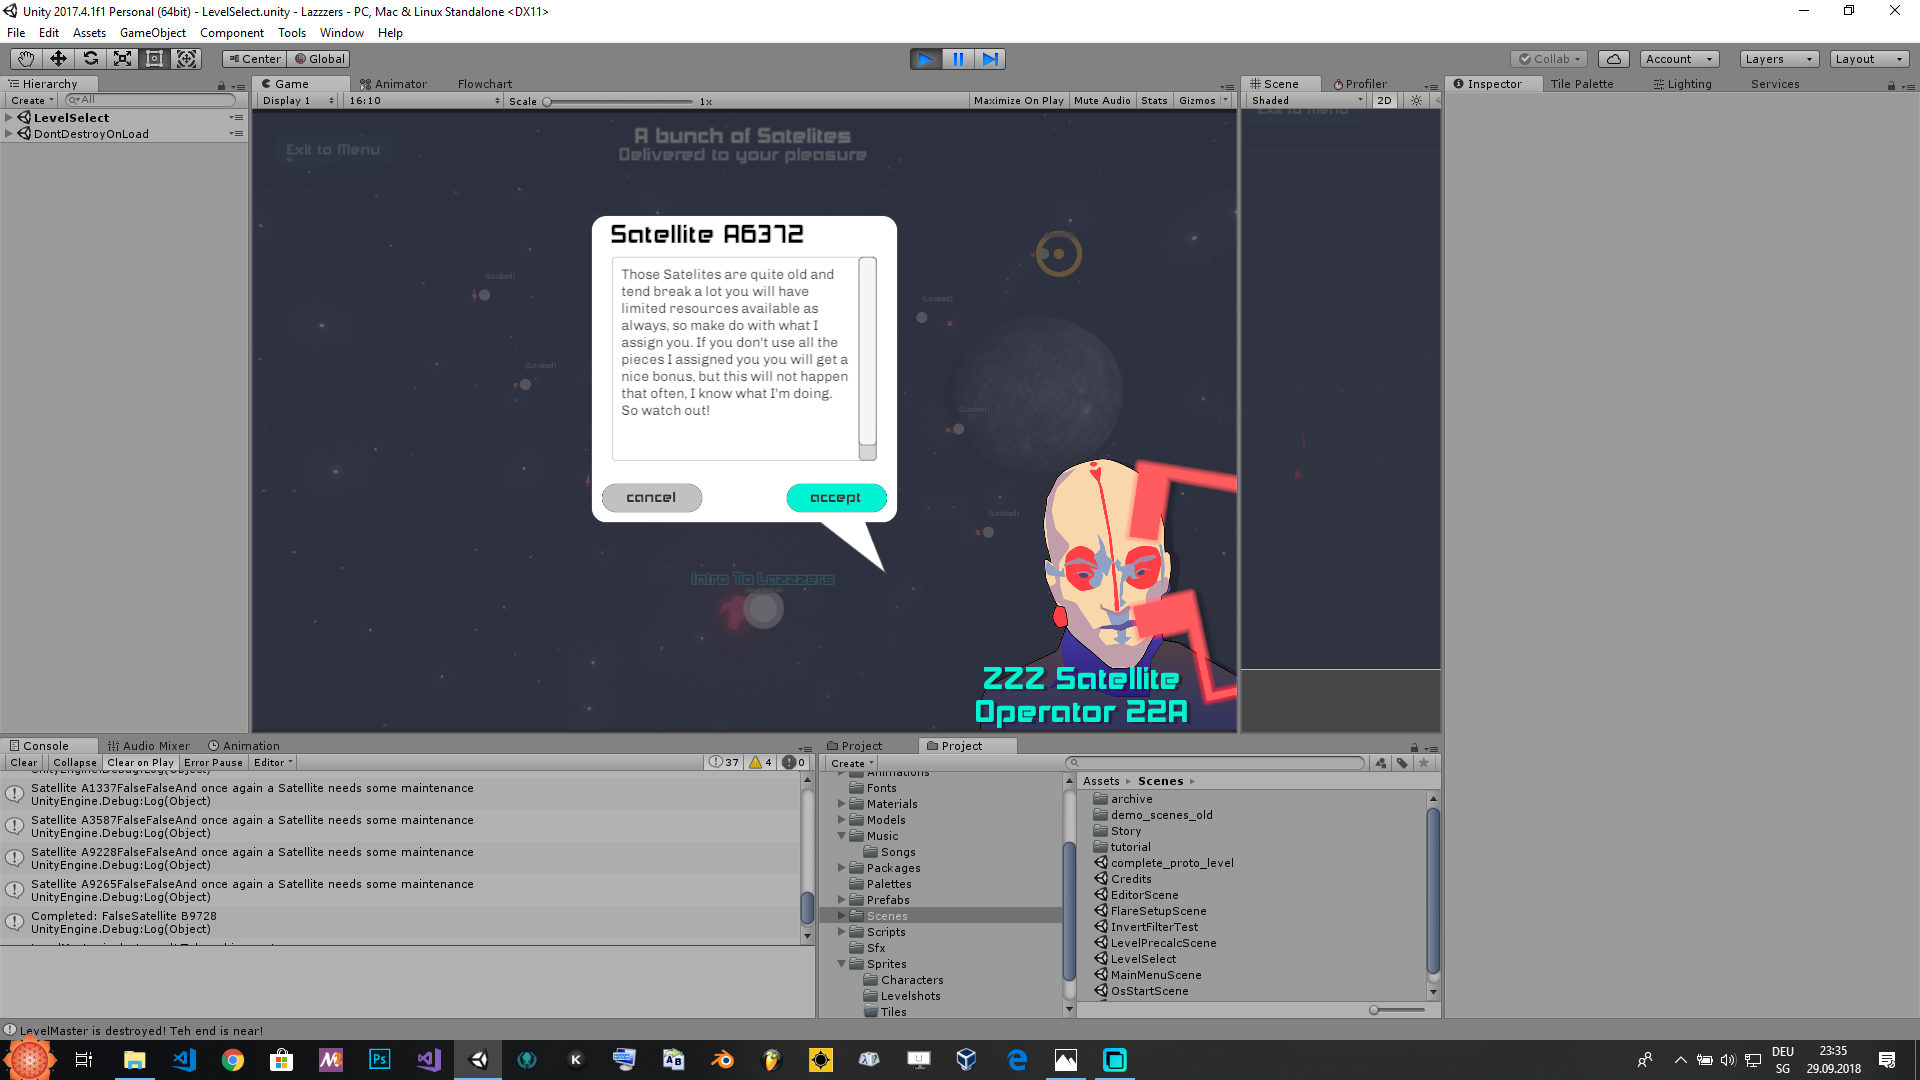Click the accept button in dialog
1920x1080 pixels.
[836, 498]
